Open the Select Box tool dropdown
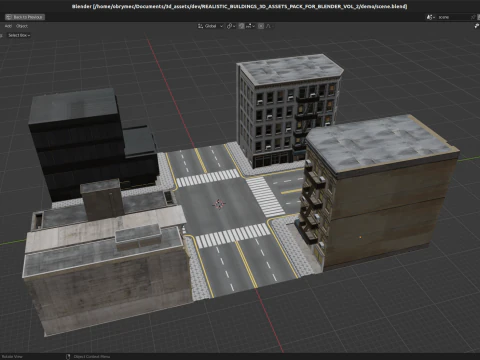480x360 pixels. (x=19, y=35)
